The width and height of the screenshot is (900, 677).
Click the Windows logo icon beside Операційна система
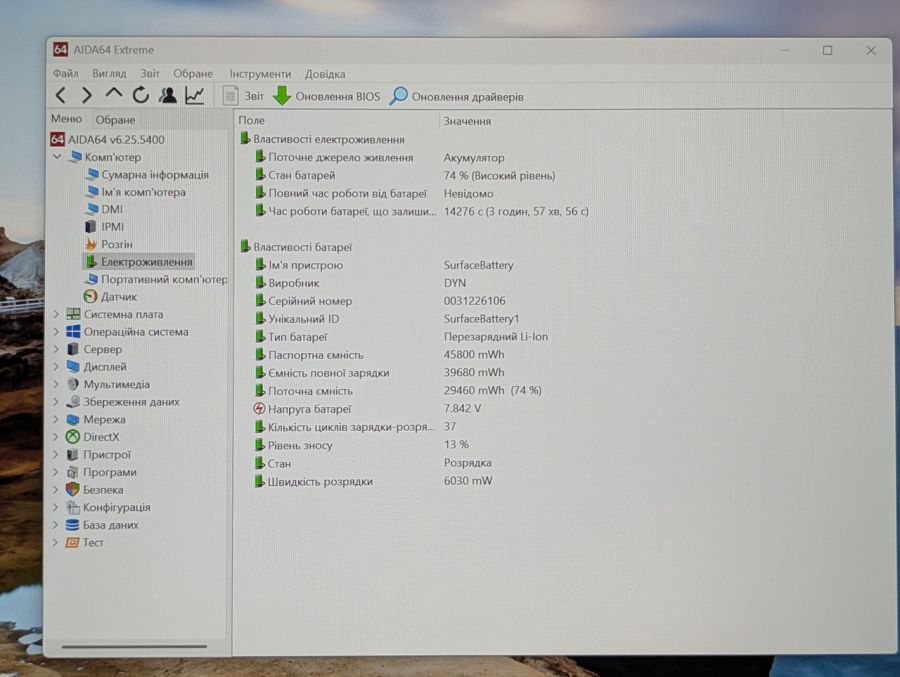click(x=73, y=332)
